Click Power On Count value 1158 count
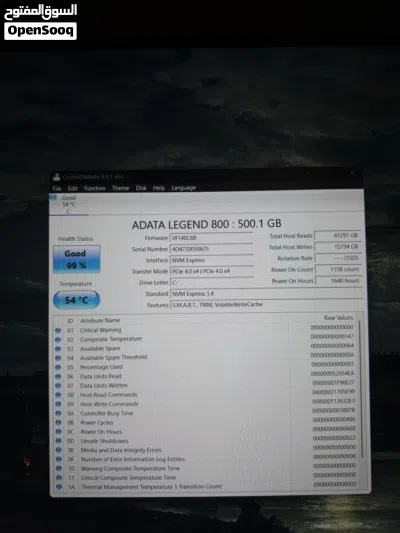Image resolution: width=400 pixels, height=533 pixels. click(337, 269)
